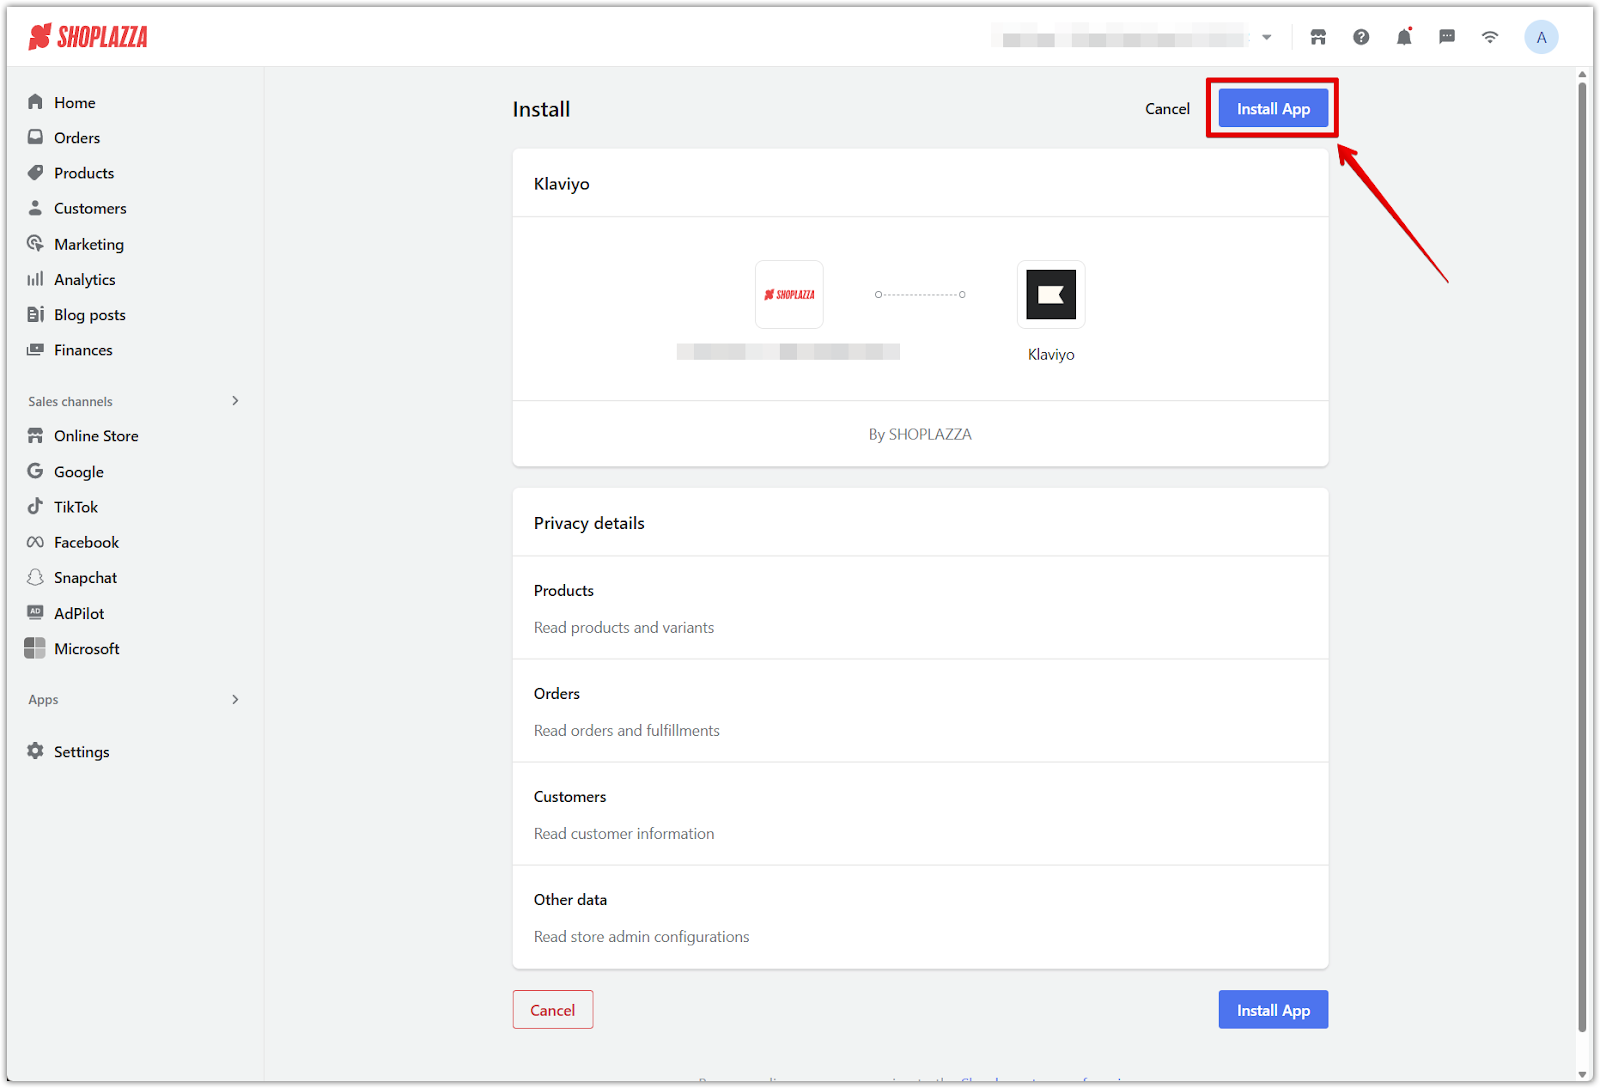The width and height of the screenshot is (1600, 1088).
Task: Click "Read orders and fulfillments" text
Action: pyautogui.click(x=627, y=730)
